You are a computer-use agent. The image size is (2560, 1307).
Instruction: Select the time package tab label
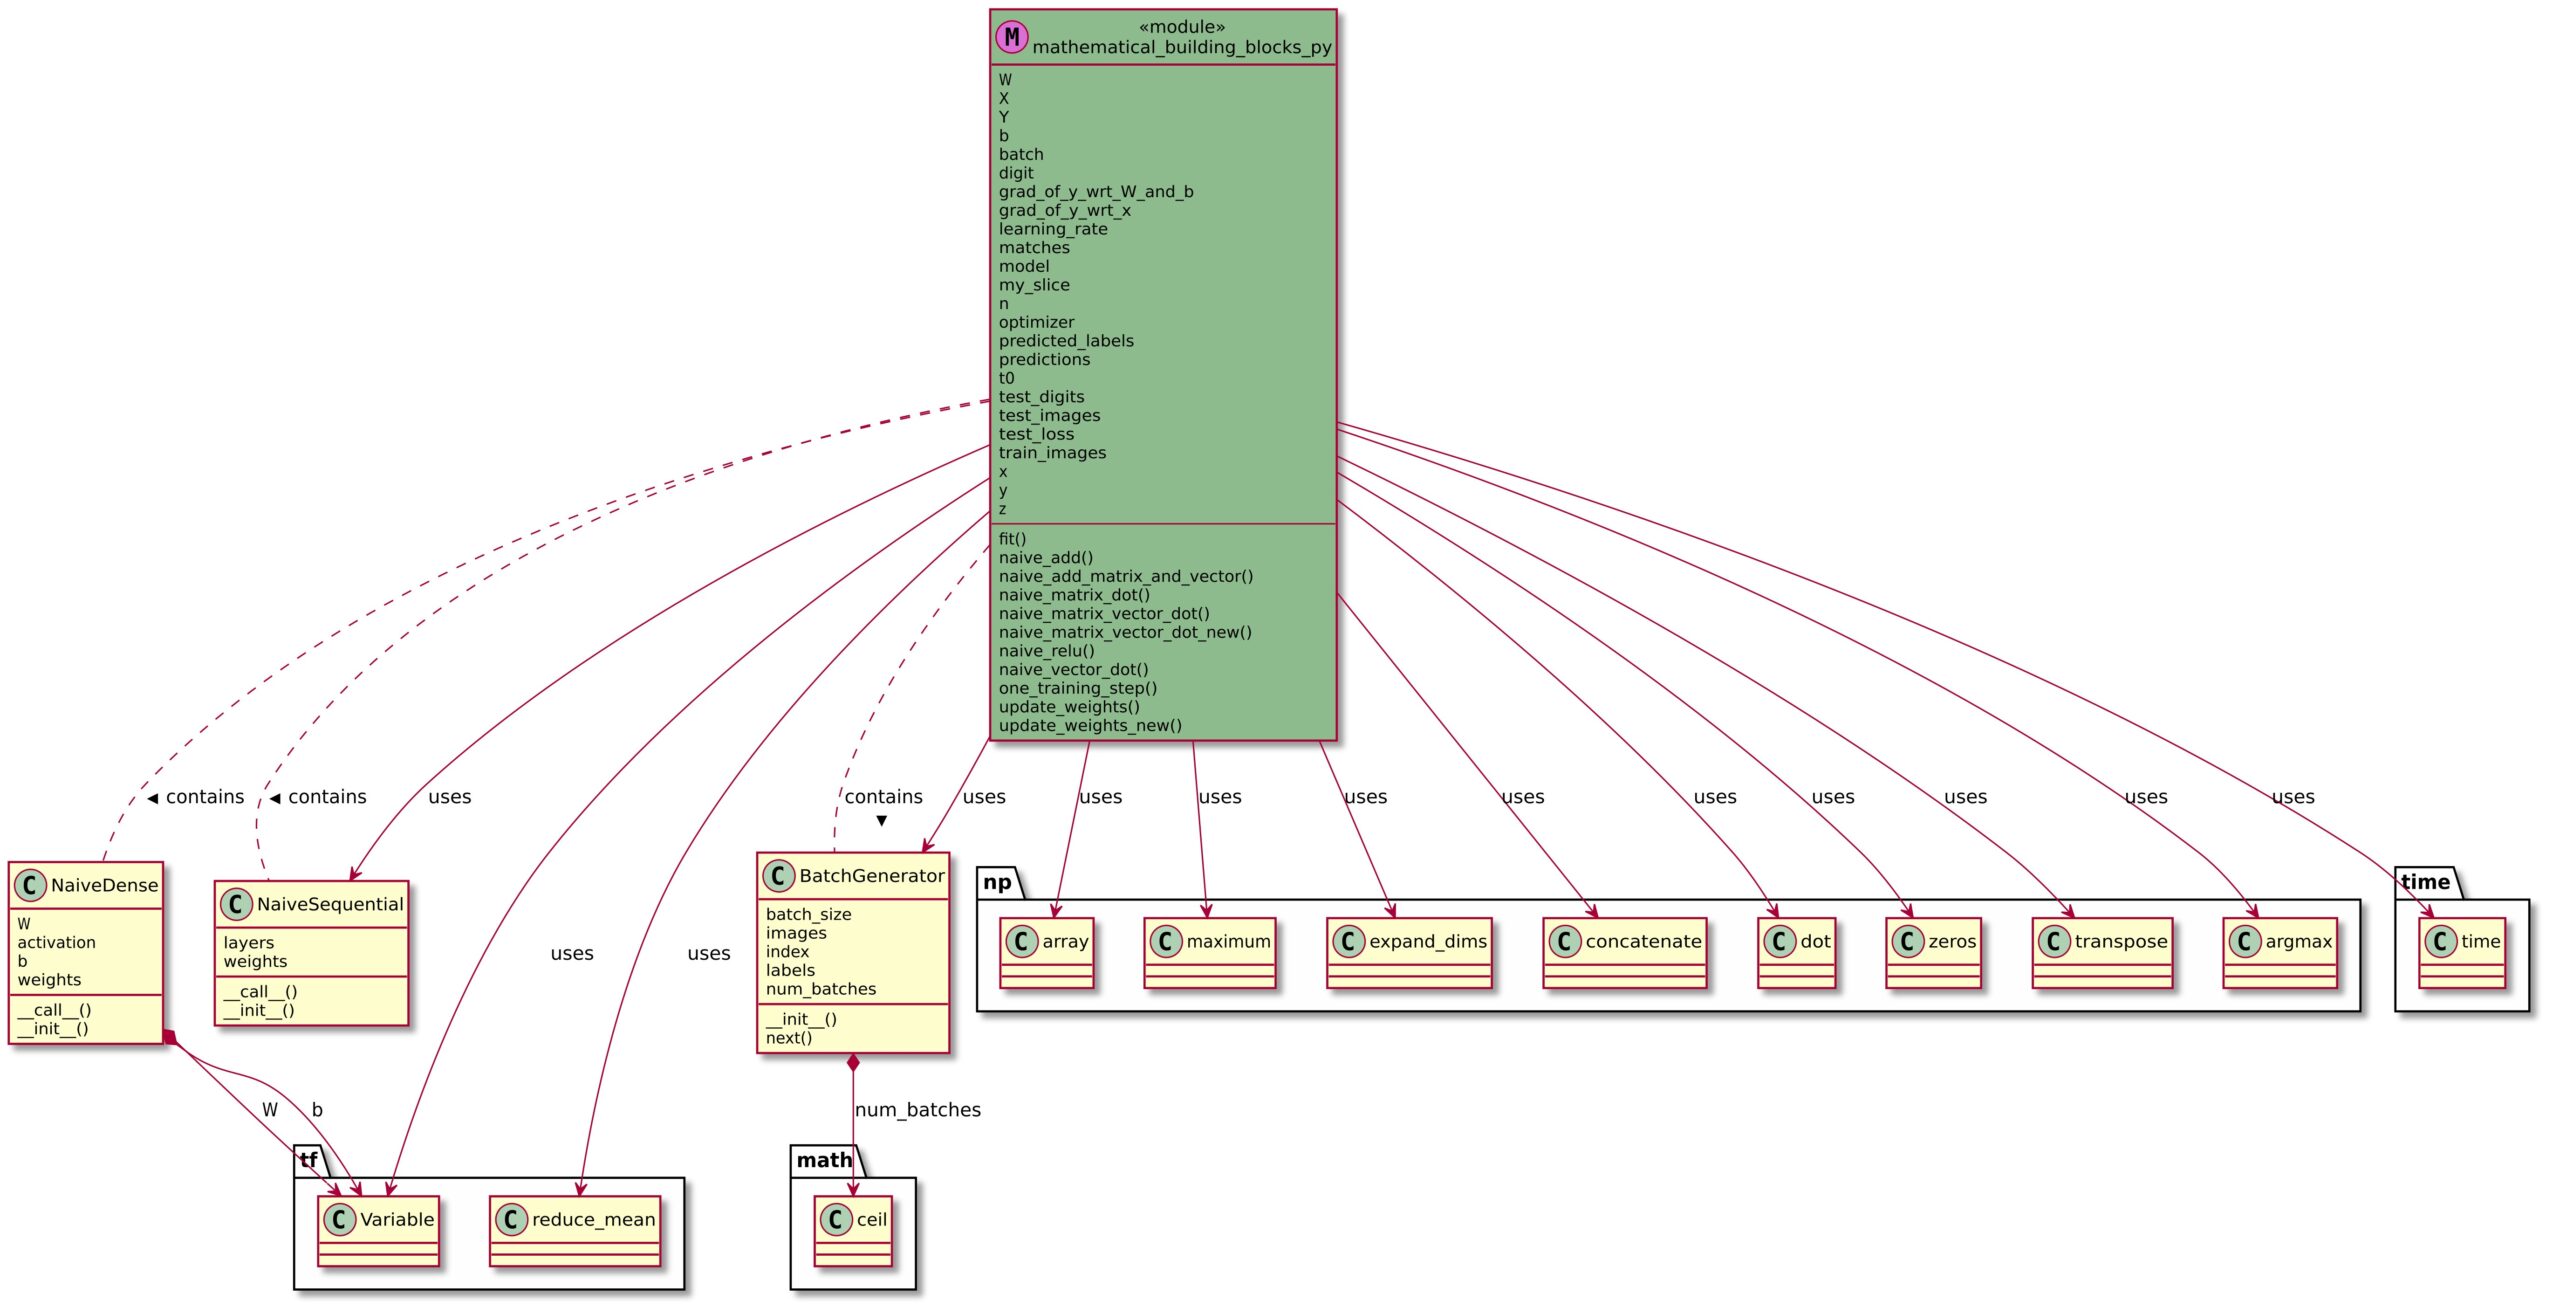(2425, 882)
